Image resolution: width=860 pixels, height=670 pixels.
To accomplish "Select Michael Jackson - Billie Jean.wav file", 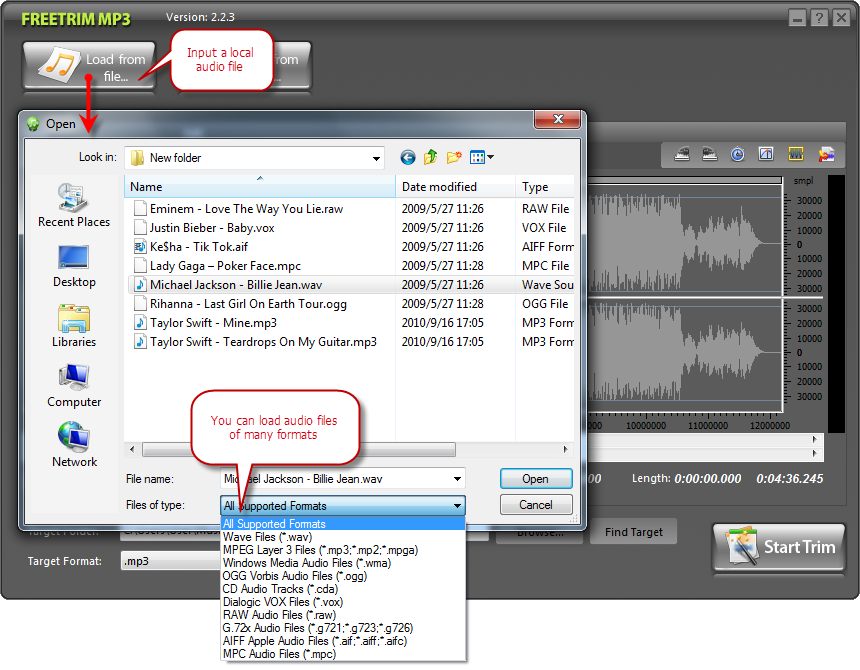I will click(236, 285).
